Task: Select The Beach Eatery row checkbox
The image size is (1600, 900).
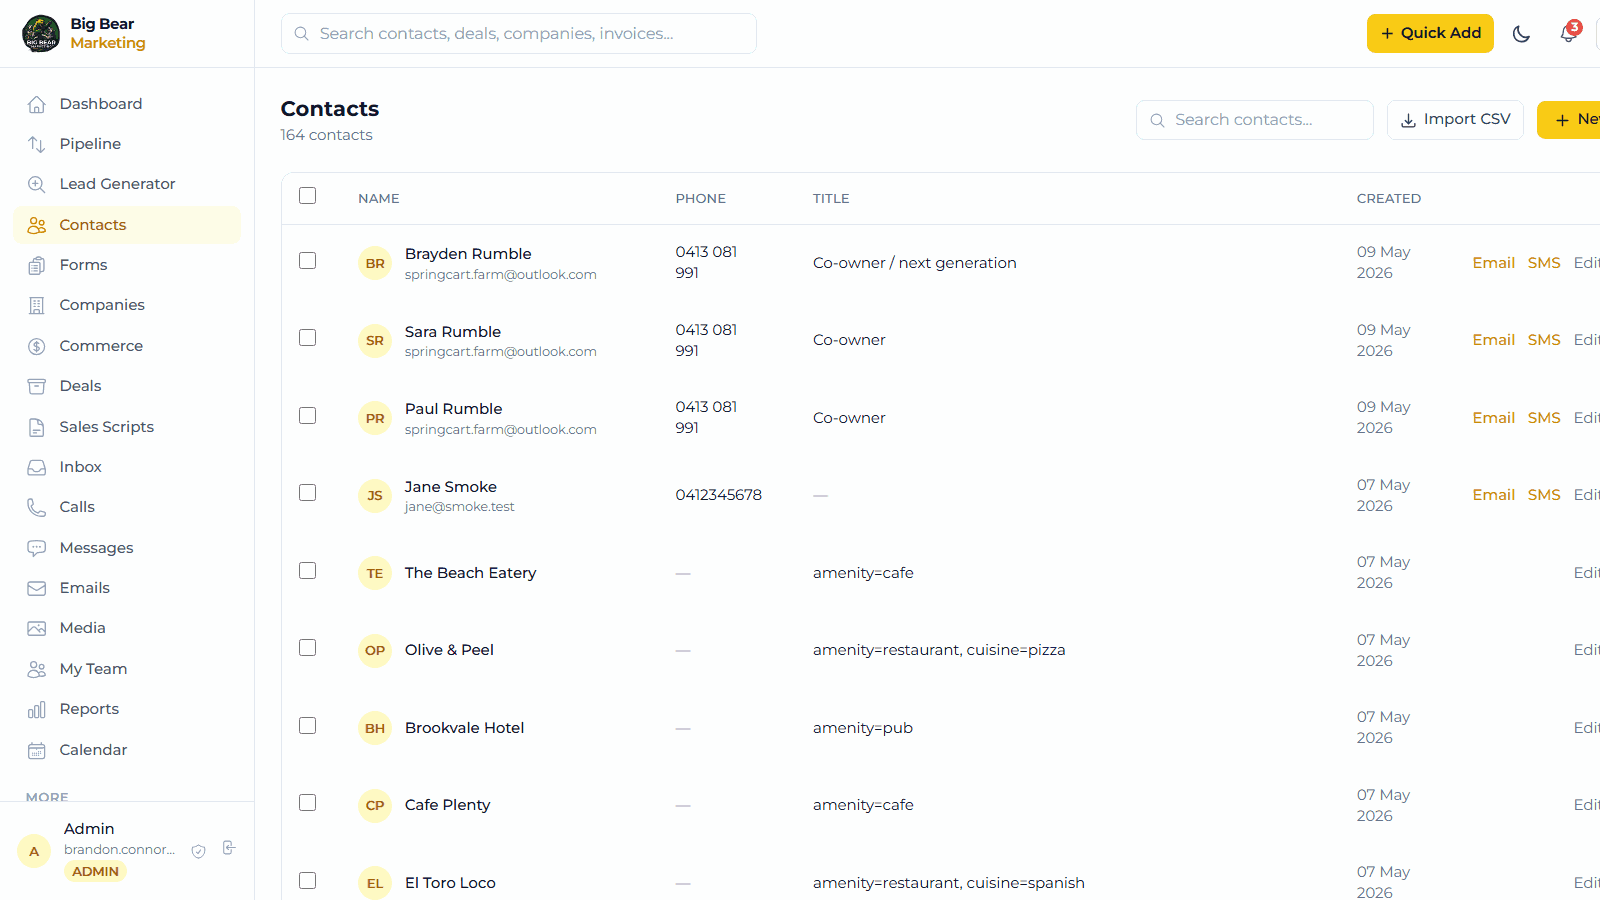Action: click(308, 570)
